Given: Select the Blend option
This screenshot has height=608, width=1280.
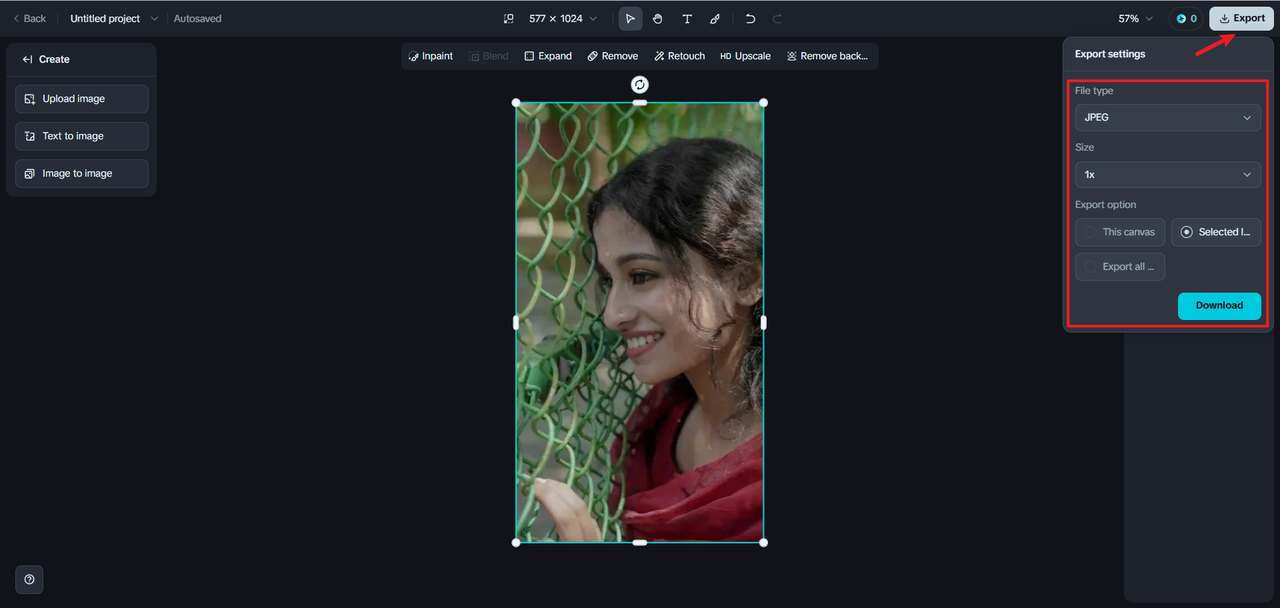Looking at the screenshot, I should 489,56.
